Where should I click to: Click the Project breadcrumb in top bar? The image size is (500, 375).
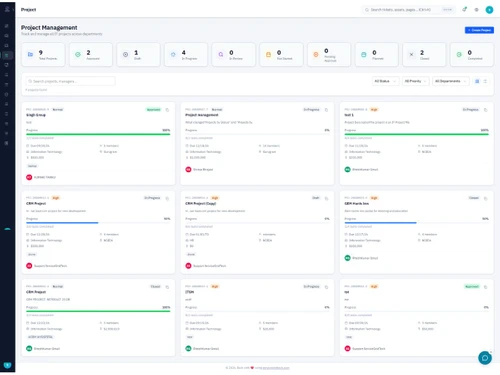28,10
